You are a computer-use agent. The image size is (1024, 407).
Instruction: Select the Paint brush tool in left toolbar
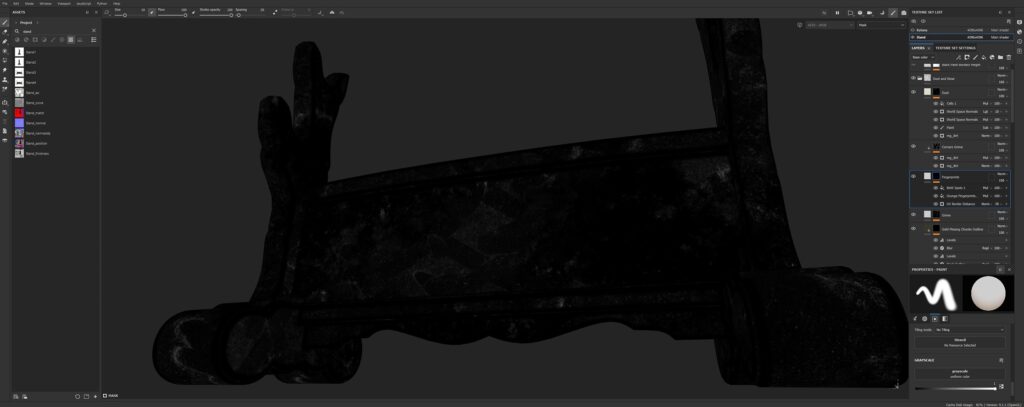tap(5, 22)
